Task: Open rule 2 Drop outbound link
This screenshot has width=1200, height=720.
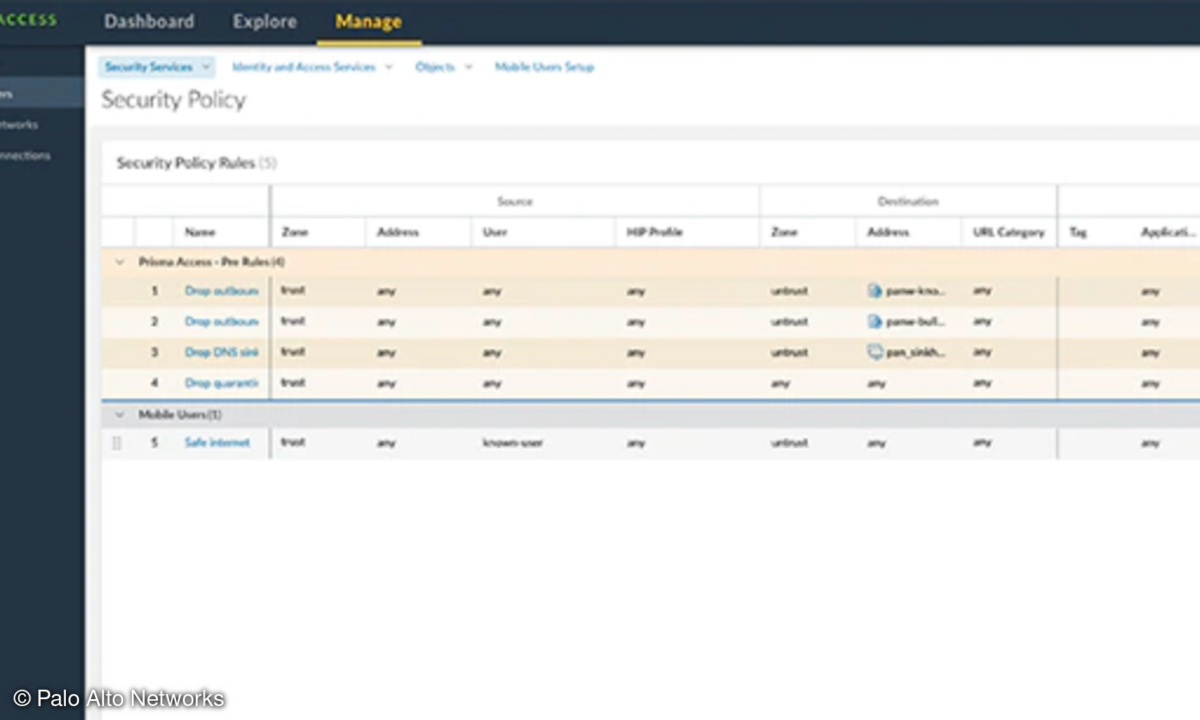Action: tap(221, 322)
